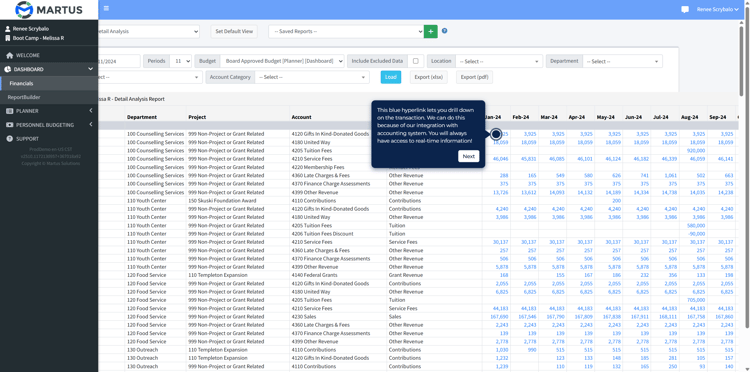The image size is (750, 372).
Task: Open the Account Category select dropdown
Action: [x=312, y=77]
